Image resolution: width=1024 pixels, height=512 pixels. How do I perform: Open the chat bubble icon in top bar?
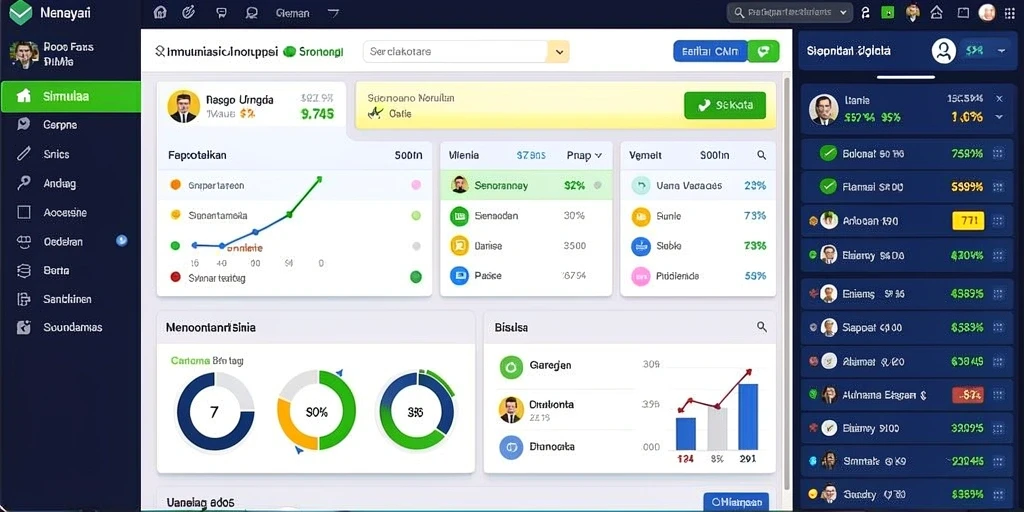[221, 12]
